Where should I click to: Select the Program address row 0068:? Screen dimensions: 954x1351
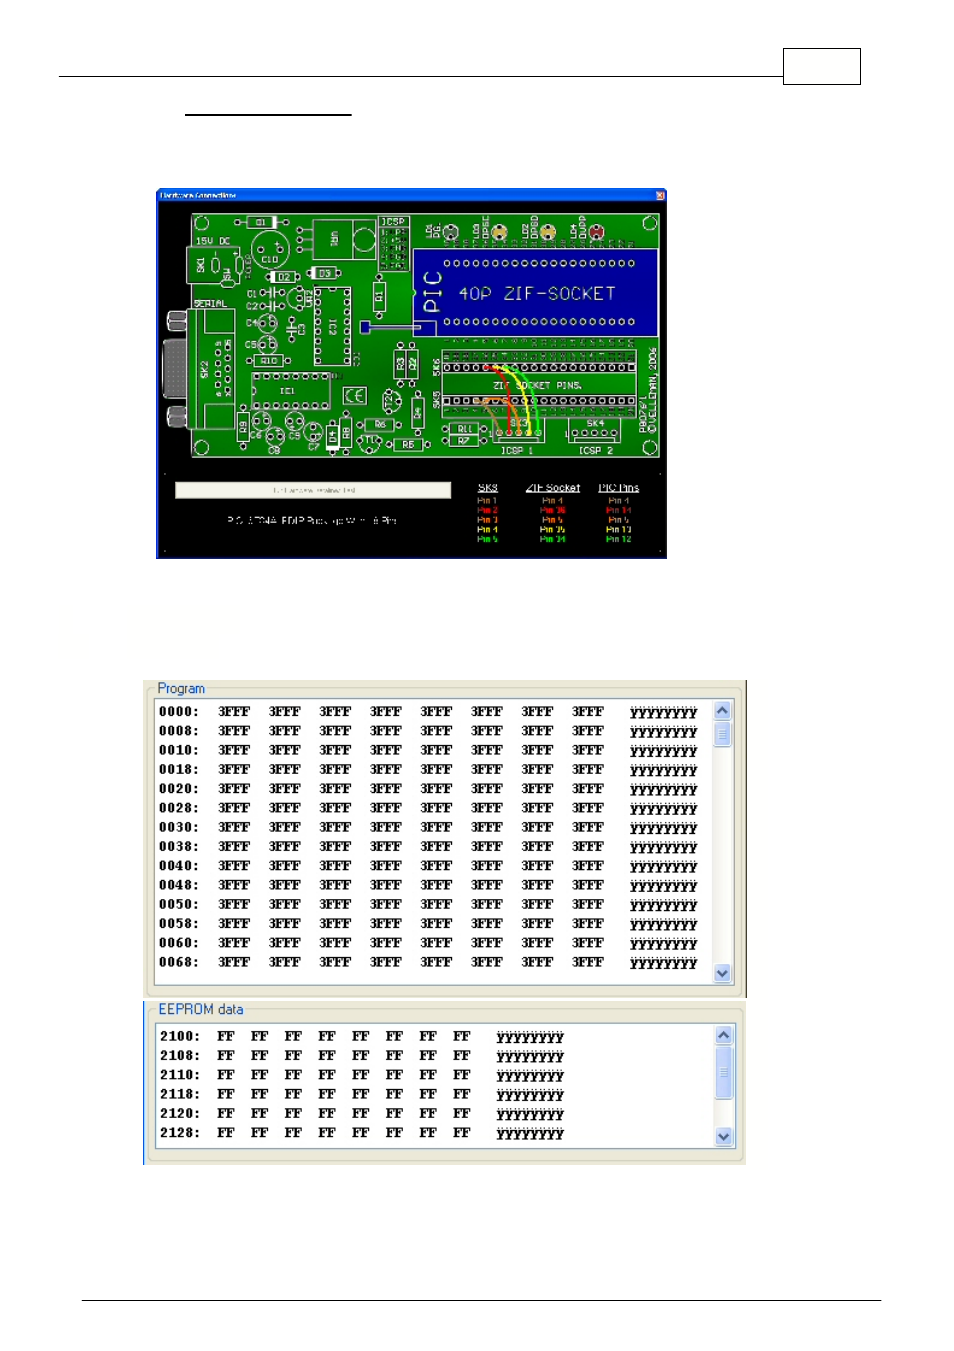[428, 962]
